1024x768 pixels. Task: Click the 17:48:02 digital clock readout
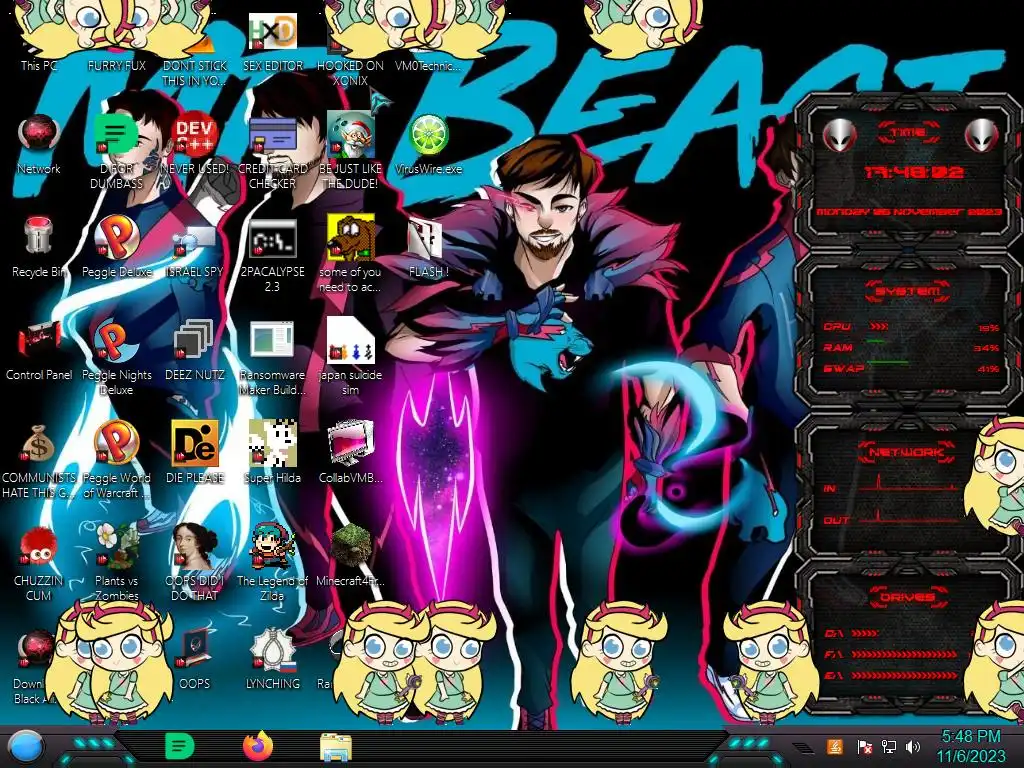(x=914, y=172)
